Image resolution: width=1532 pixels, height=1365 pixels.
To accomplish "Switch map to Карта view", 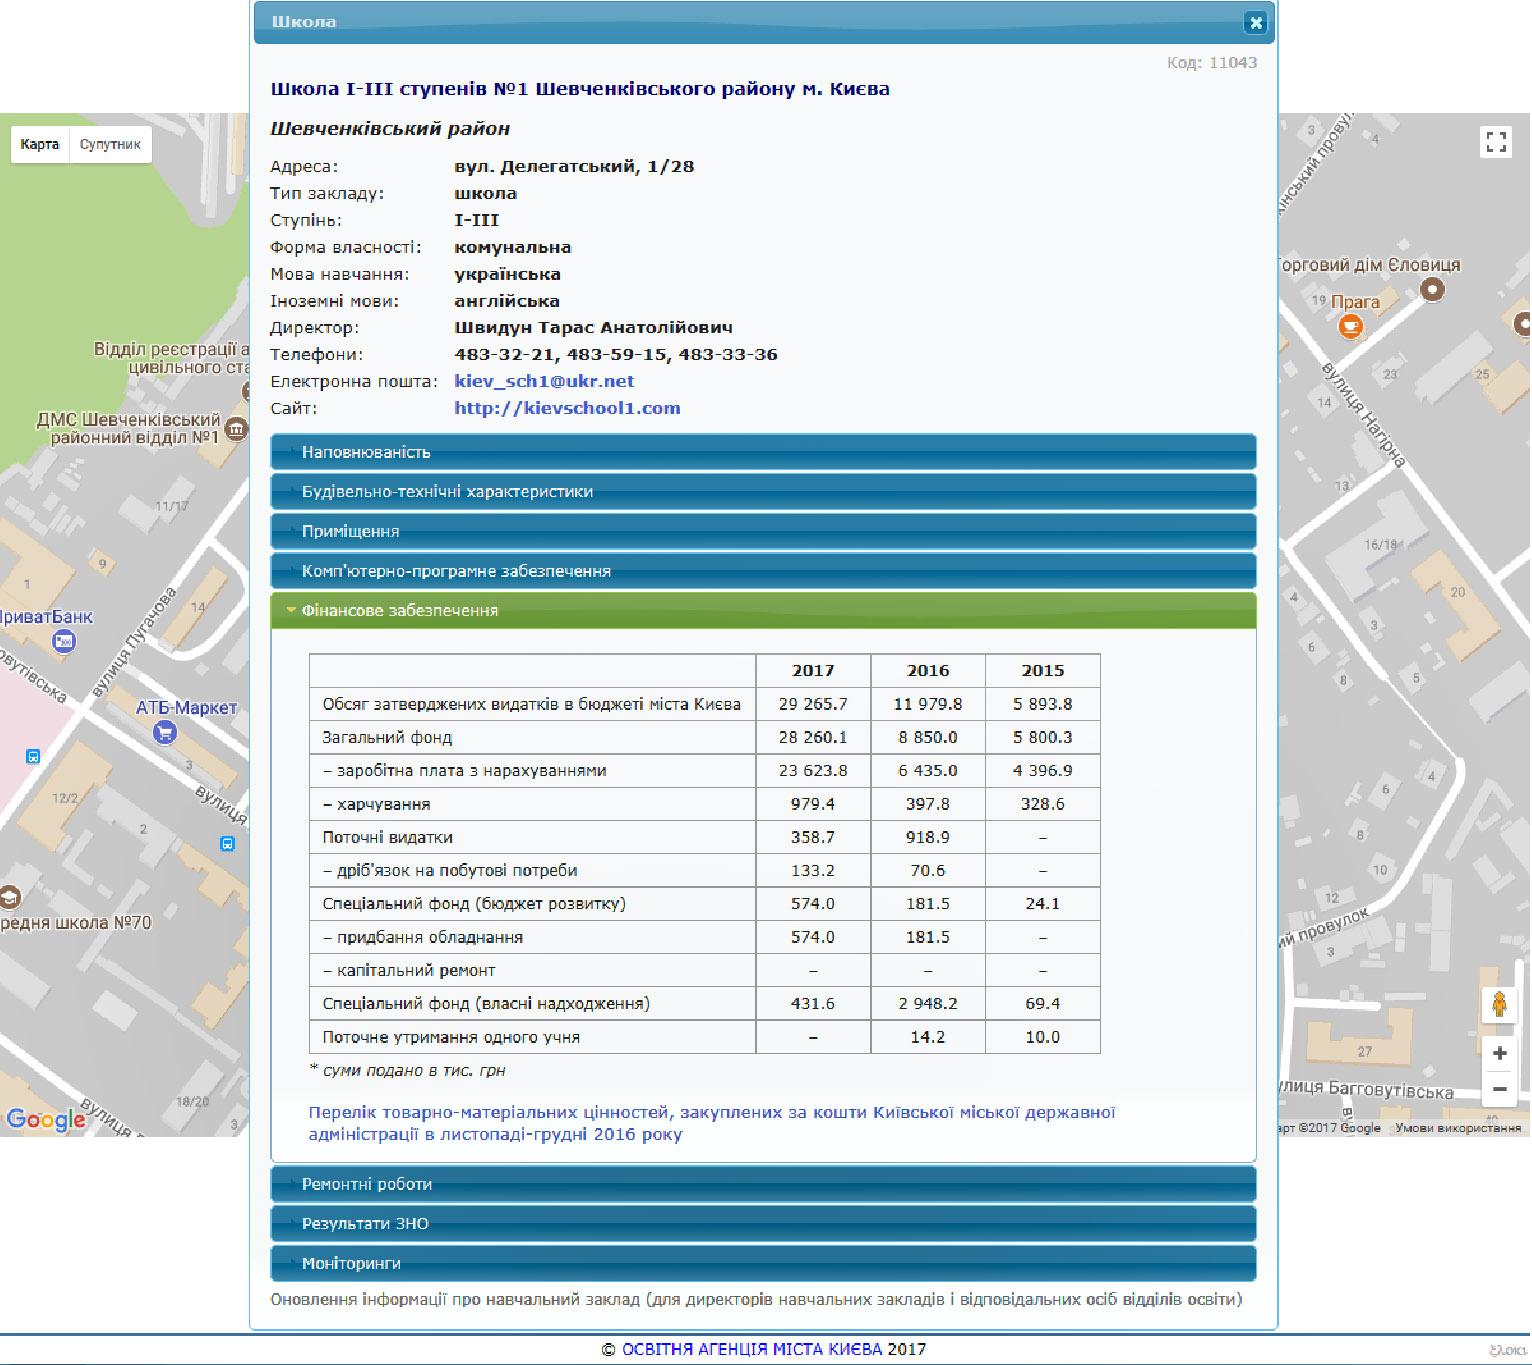I will (x=40, y=144).
